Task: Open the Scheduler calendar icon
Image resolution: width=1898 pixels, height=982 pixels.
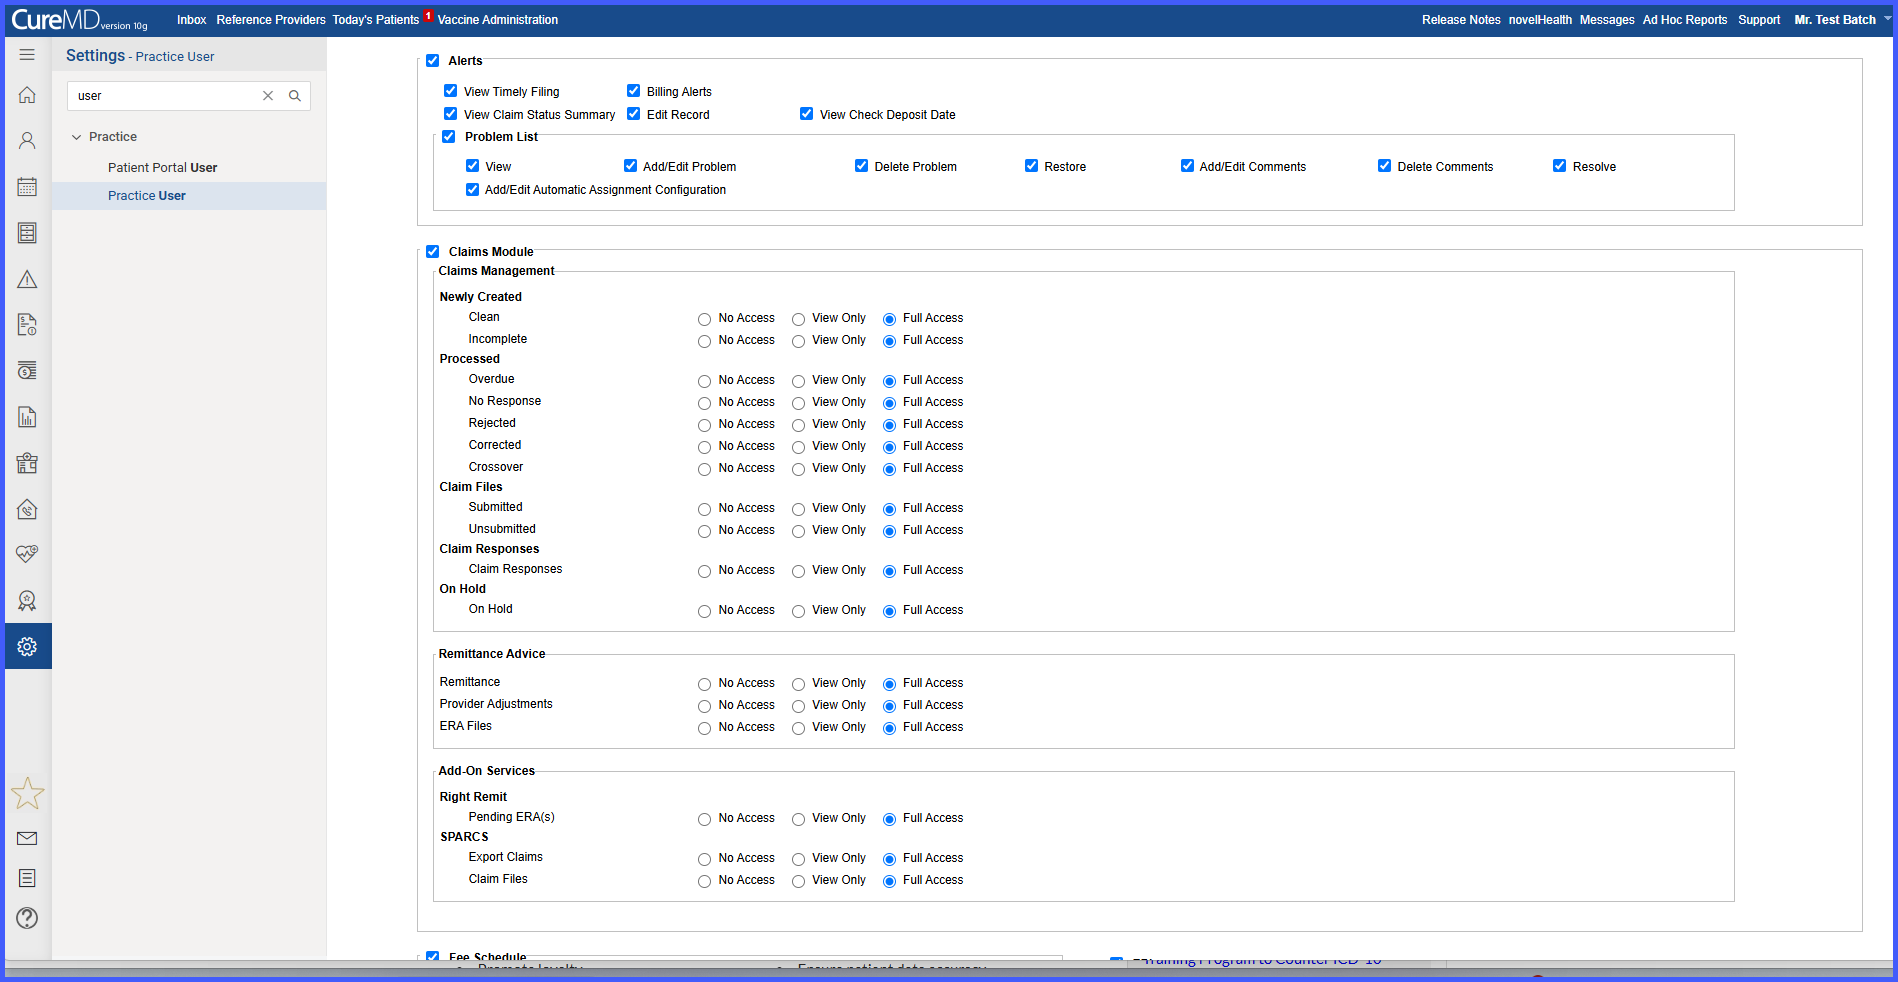Action: [x=27, y=187]
